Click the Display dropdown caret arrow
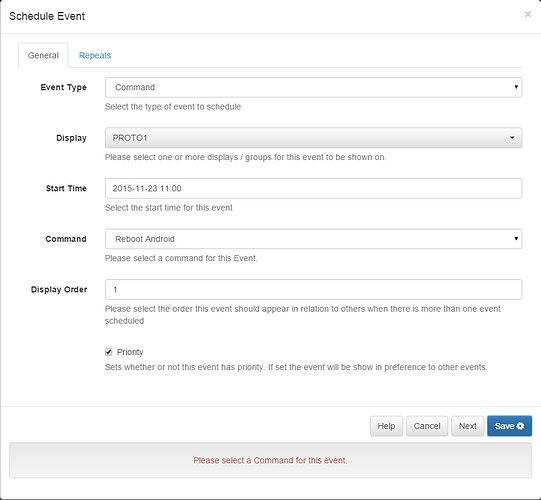The image size is (541, 500). (x=512, y=138)
